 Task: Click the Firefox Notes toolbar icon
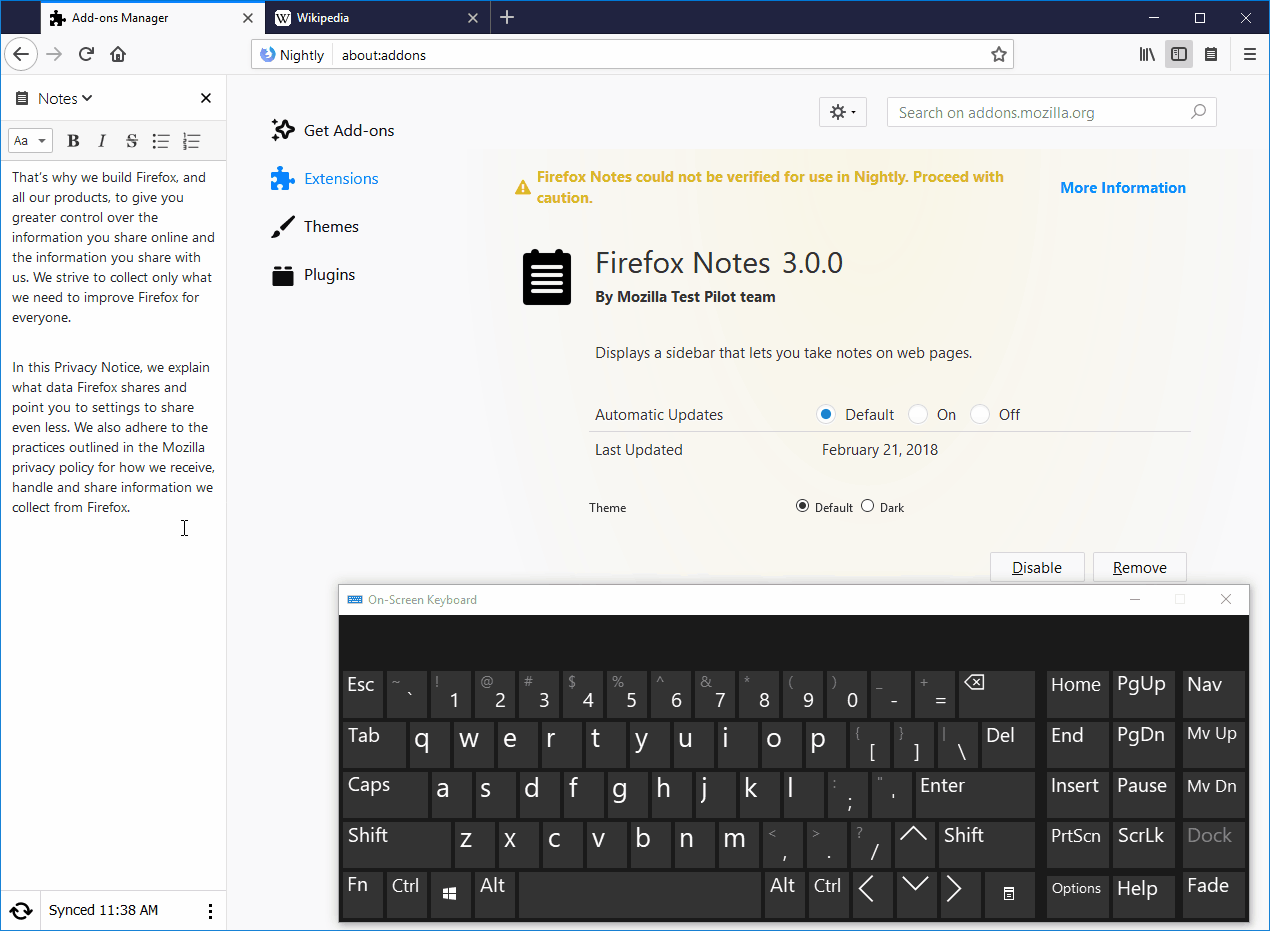1211,55
